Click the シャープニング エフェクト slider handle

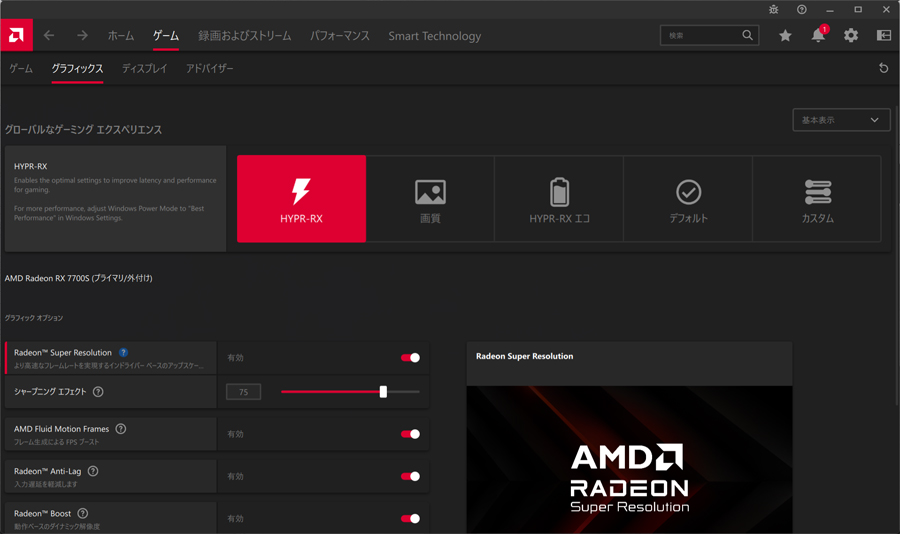click(x=383, y=392)
